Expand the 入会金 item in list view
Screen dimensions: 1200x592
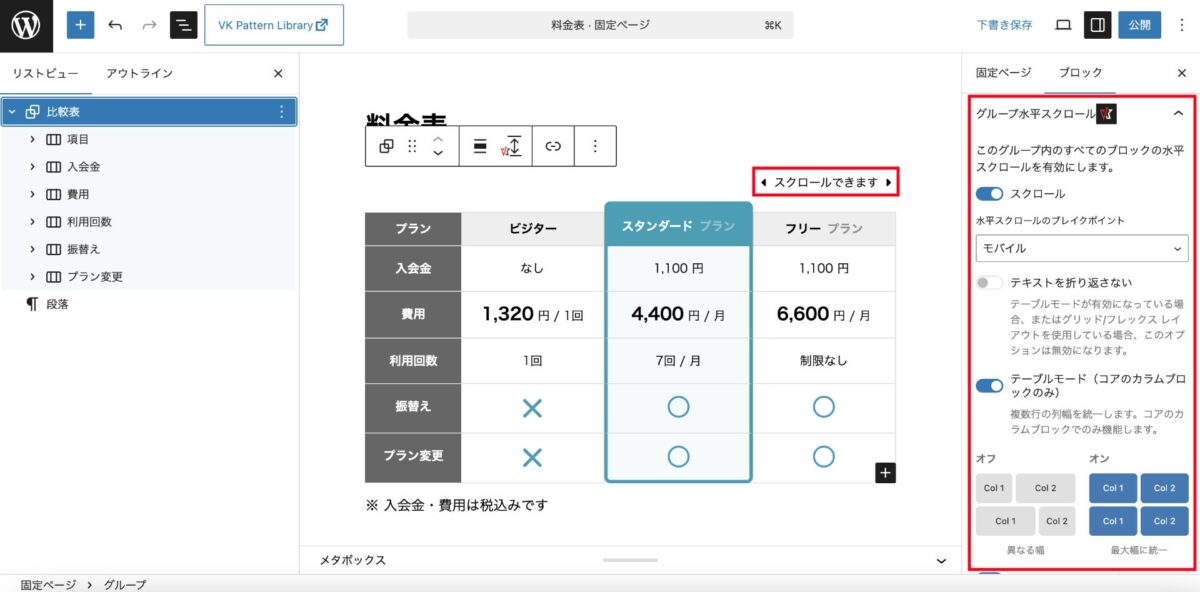32,167
